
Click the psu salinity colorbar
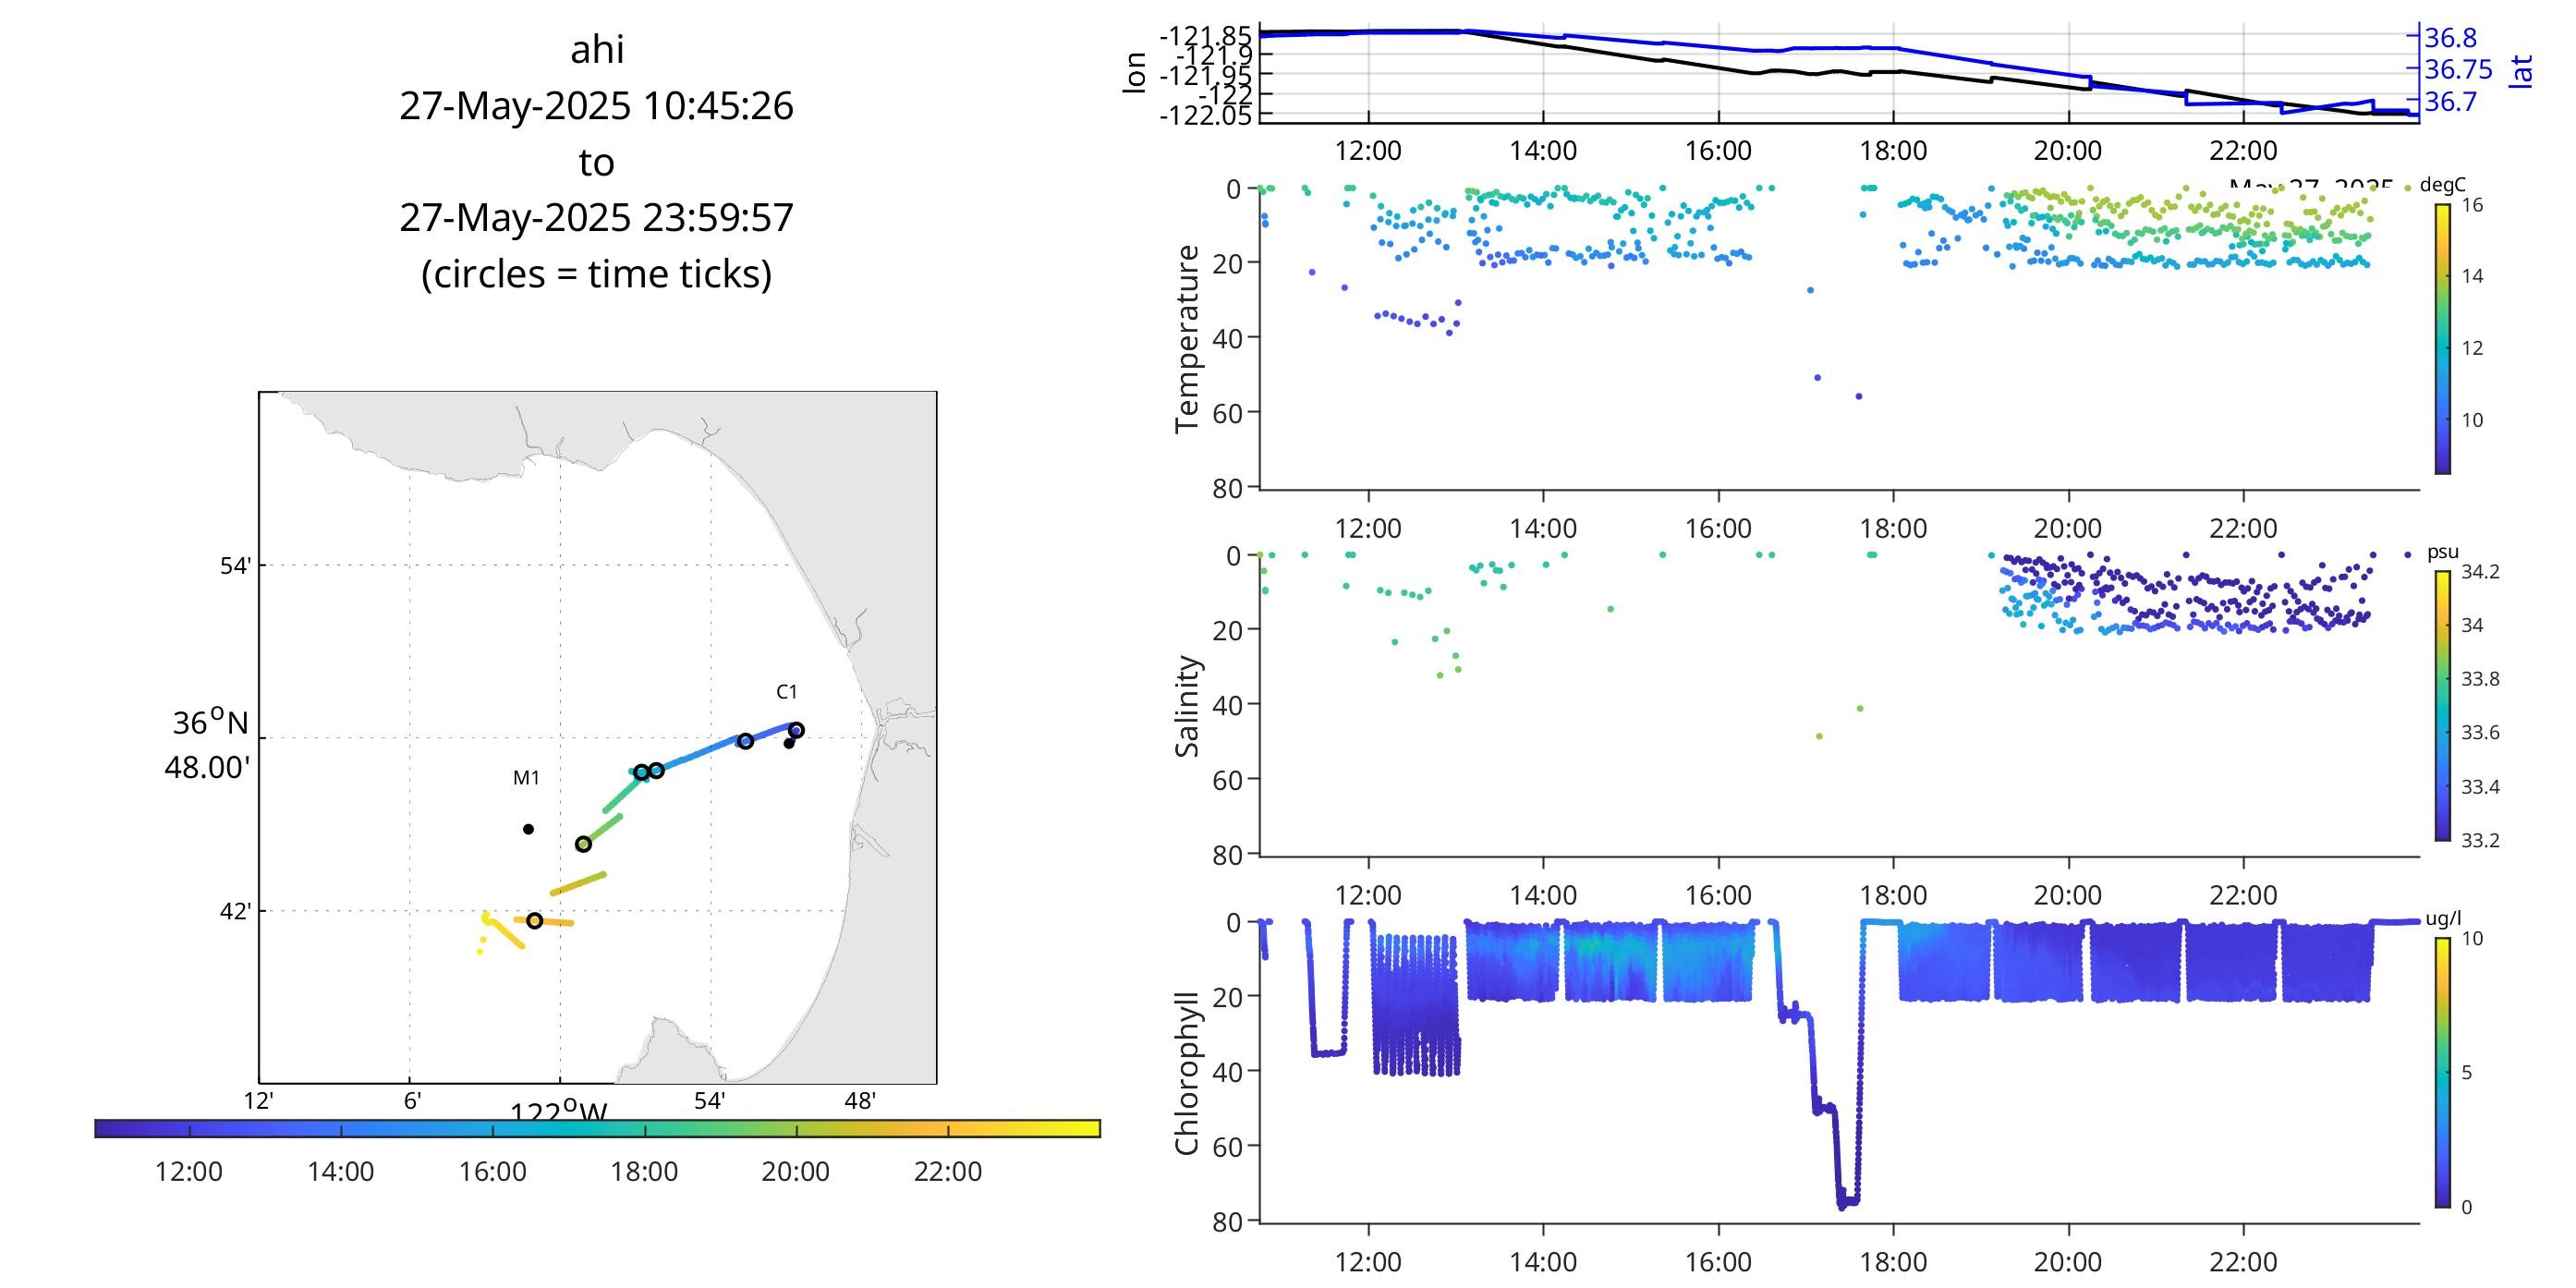(x=2442, y=706)
